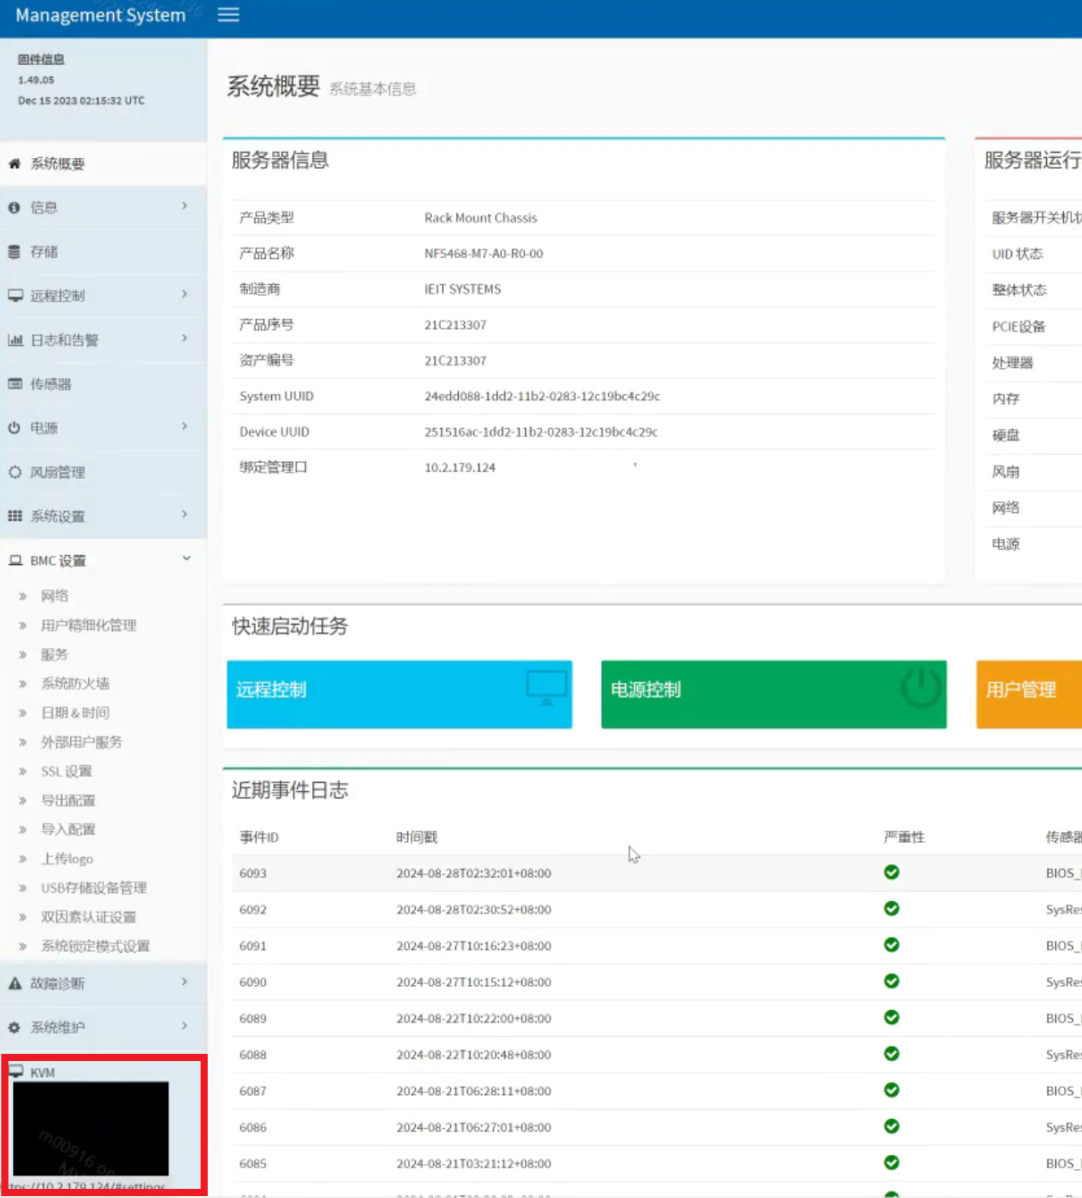The image size is (1082, 1198).
Task: Click timestamp 2024-08-22T10:22:00+08:00
Action: pyautogui.click(x=474, y=1018)
